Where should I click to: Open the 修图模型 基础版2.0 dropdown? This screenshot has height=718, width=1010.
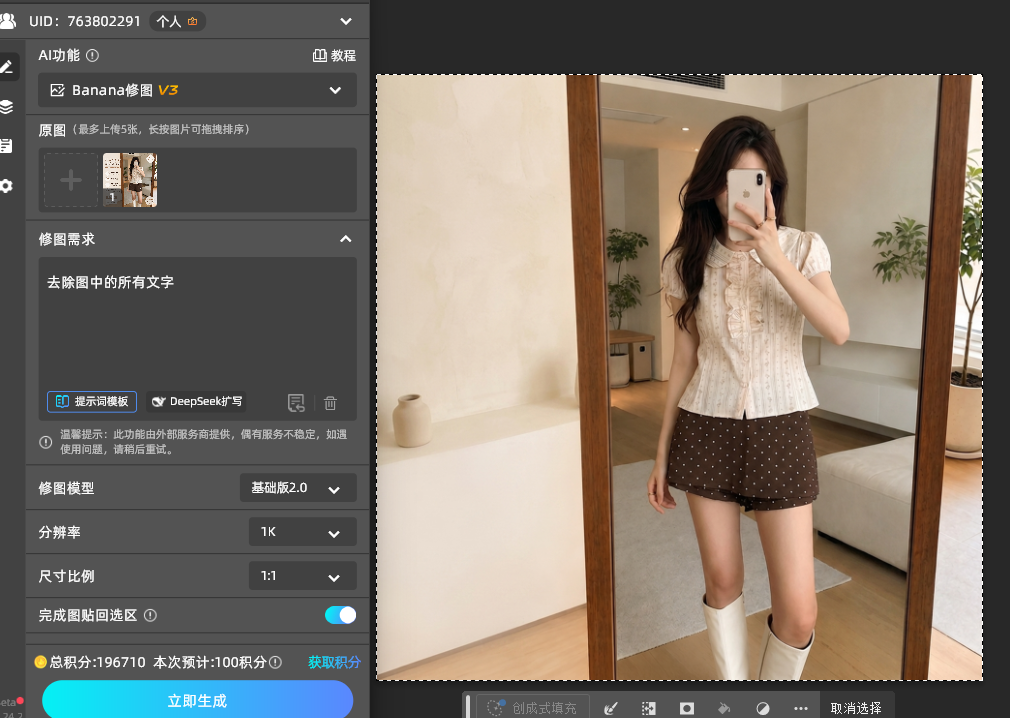point(298,488)
